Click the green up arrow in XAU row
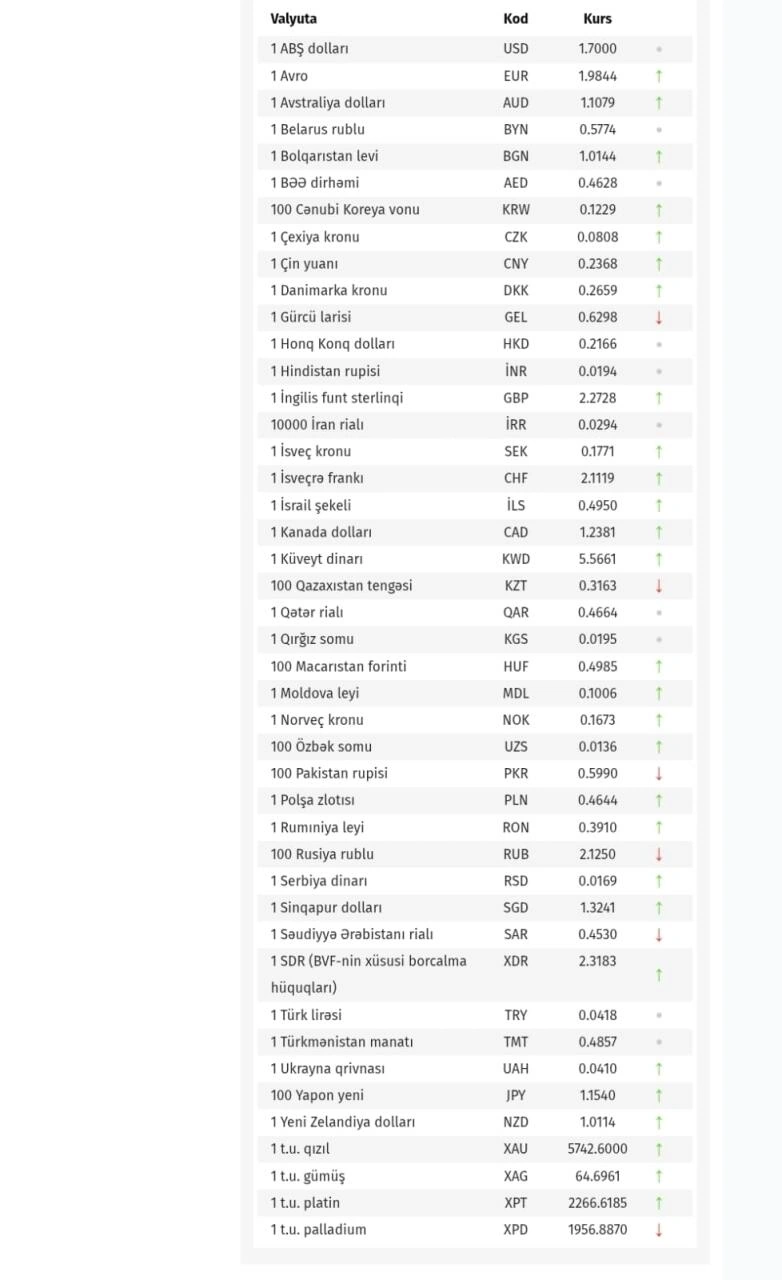The image size is (782, 1280). click(658, 1150)
